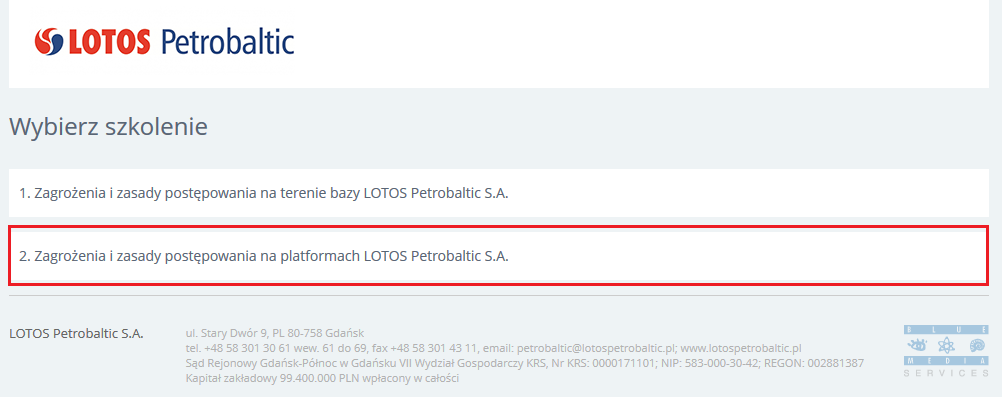This screenshot has width=1002, height=397.
Task: Click the eye icon in Blue Media logo
Action: click(917, 345)
